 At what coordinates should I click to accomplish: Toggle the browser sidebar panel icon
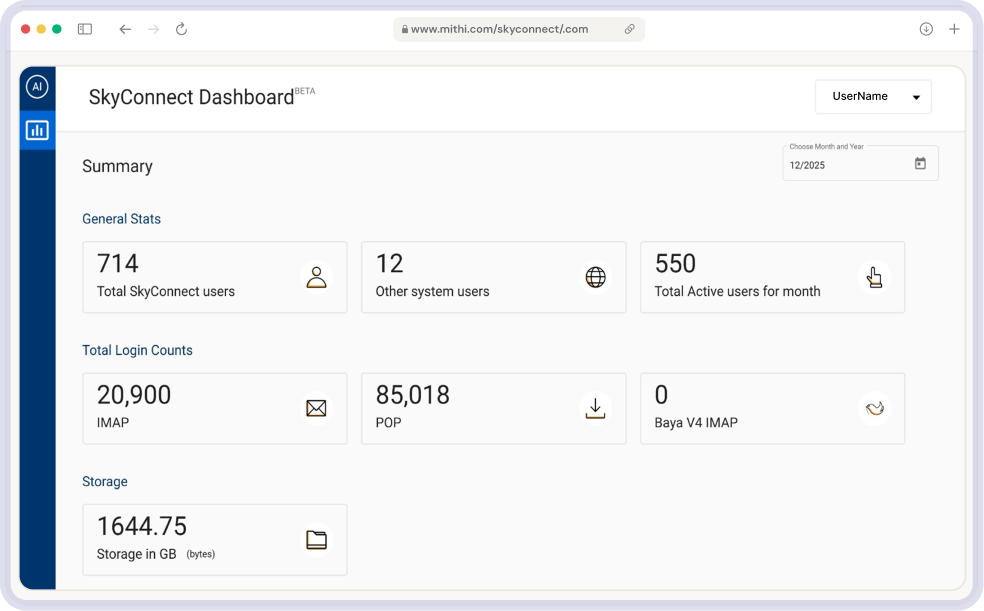pos(85,29)
